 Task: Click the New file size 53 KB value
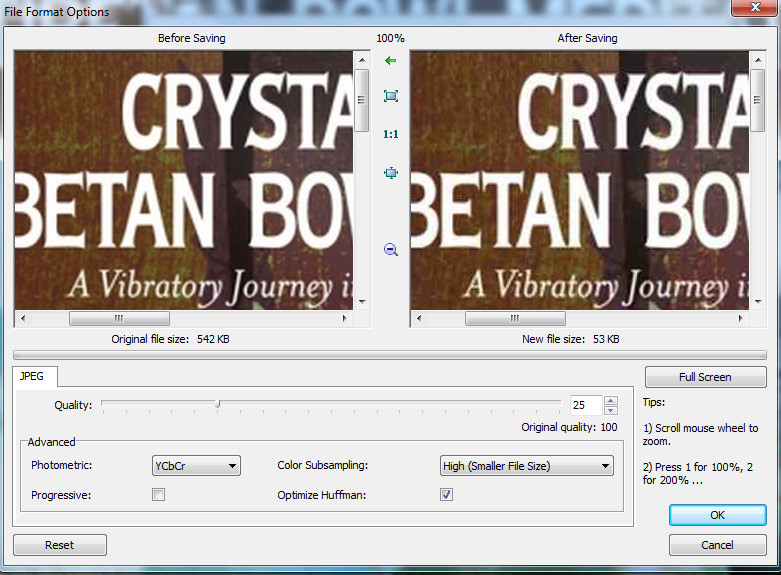(606, 339)
